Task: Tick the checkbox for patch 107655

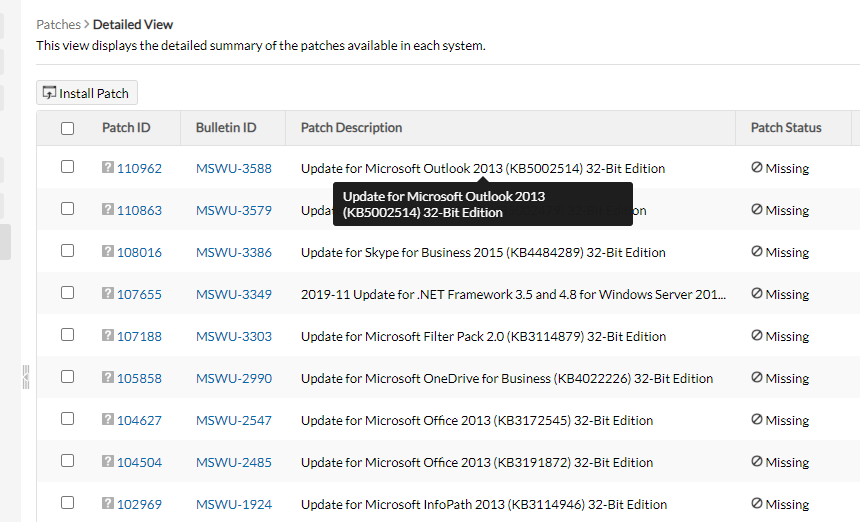Action: click(67, 292)
